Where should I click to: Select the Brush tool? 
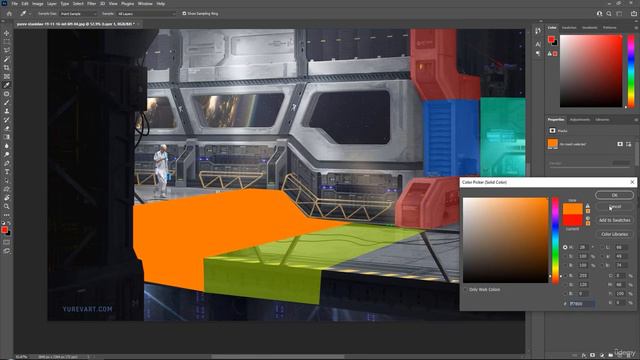[x=7, y=102]
